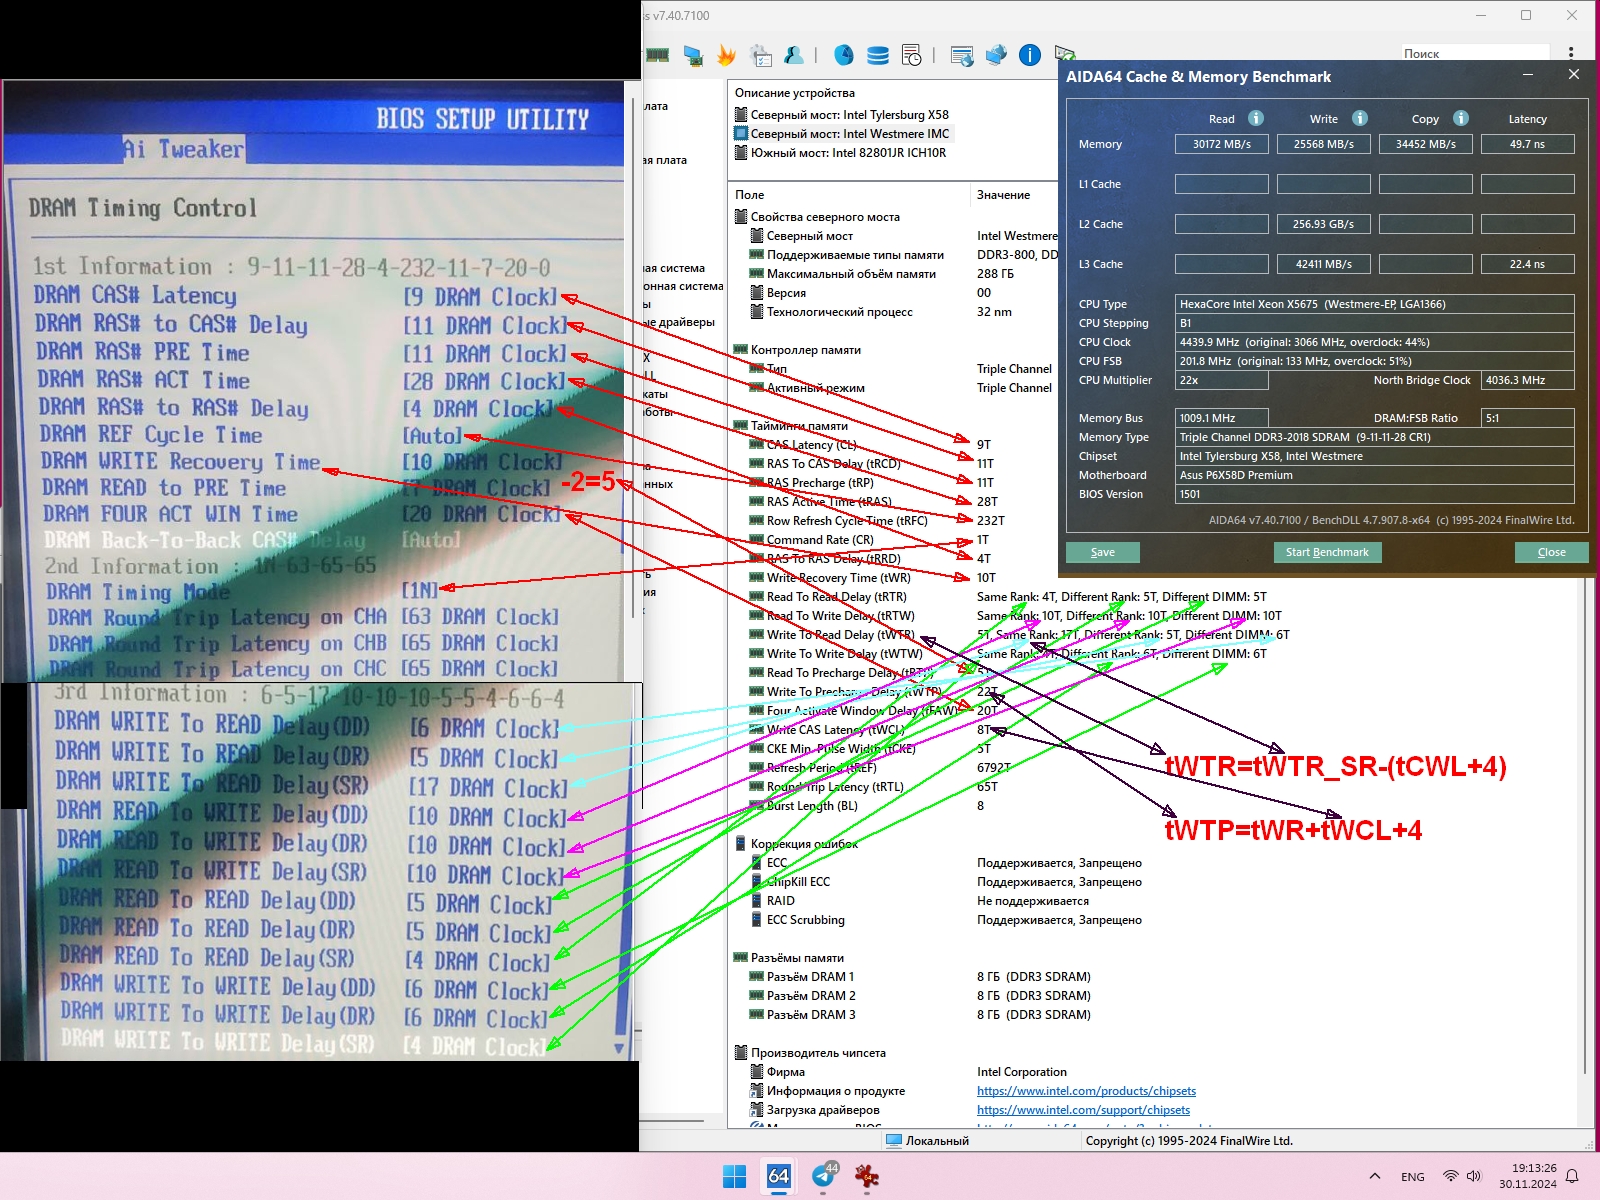Click Motherboard field Asus P6X58D Premium
1600x1200 pixels.
[x=1374, y=475]
